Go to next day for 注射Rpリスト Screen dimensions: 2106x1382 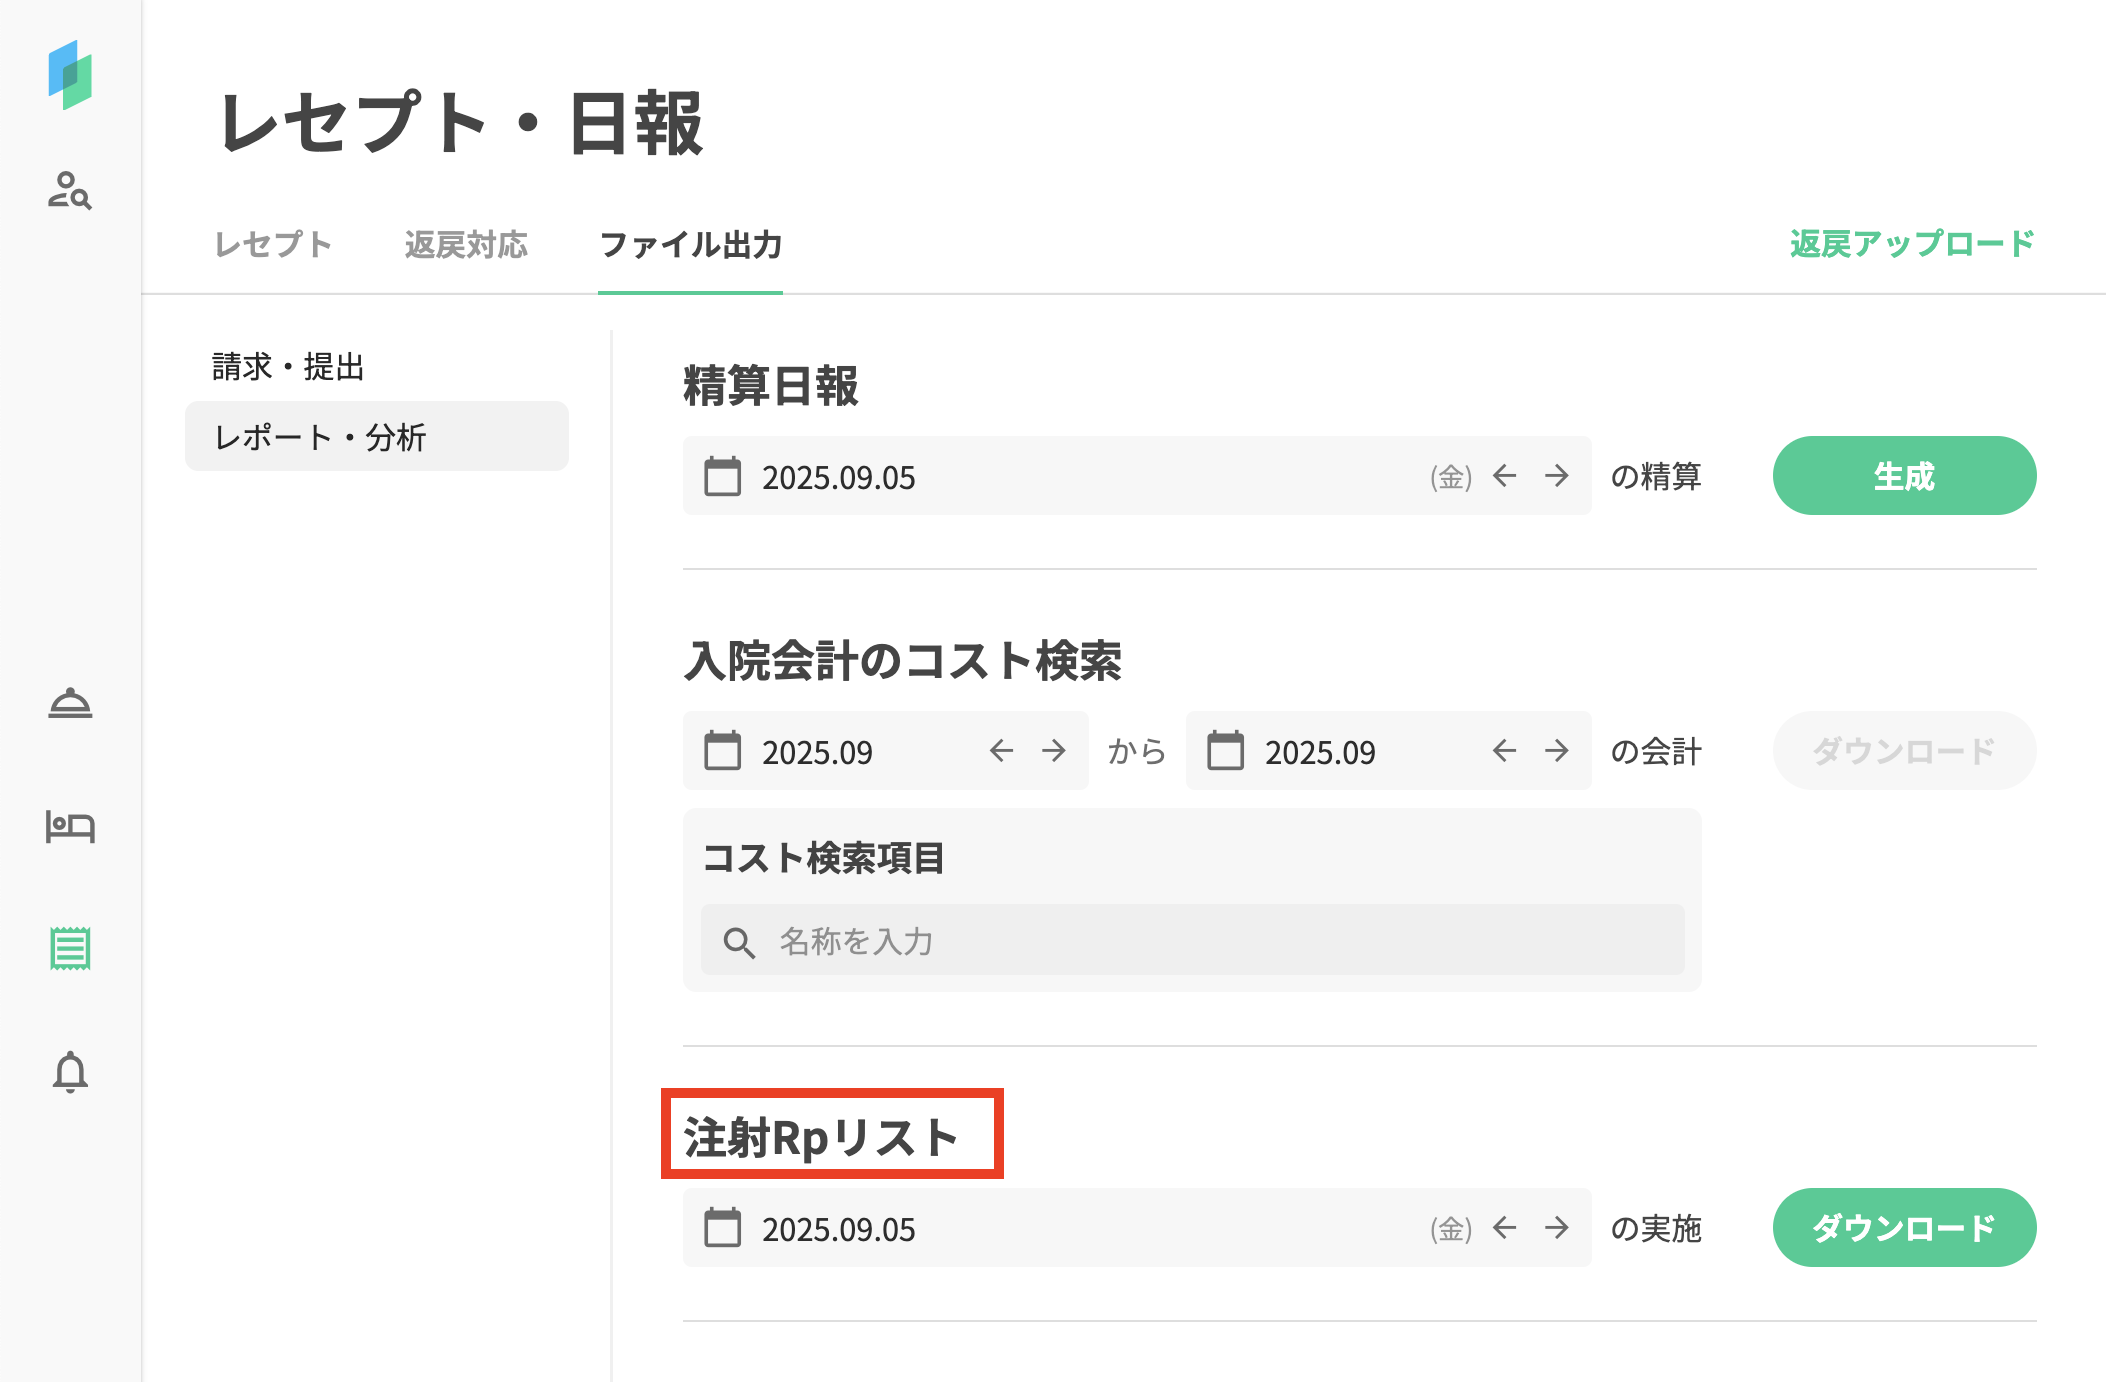1556,1228
